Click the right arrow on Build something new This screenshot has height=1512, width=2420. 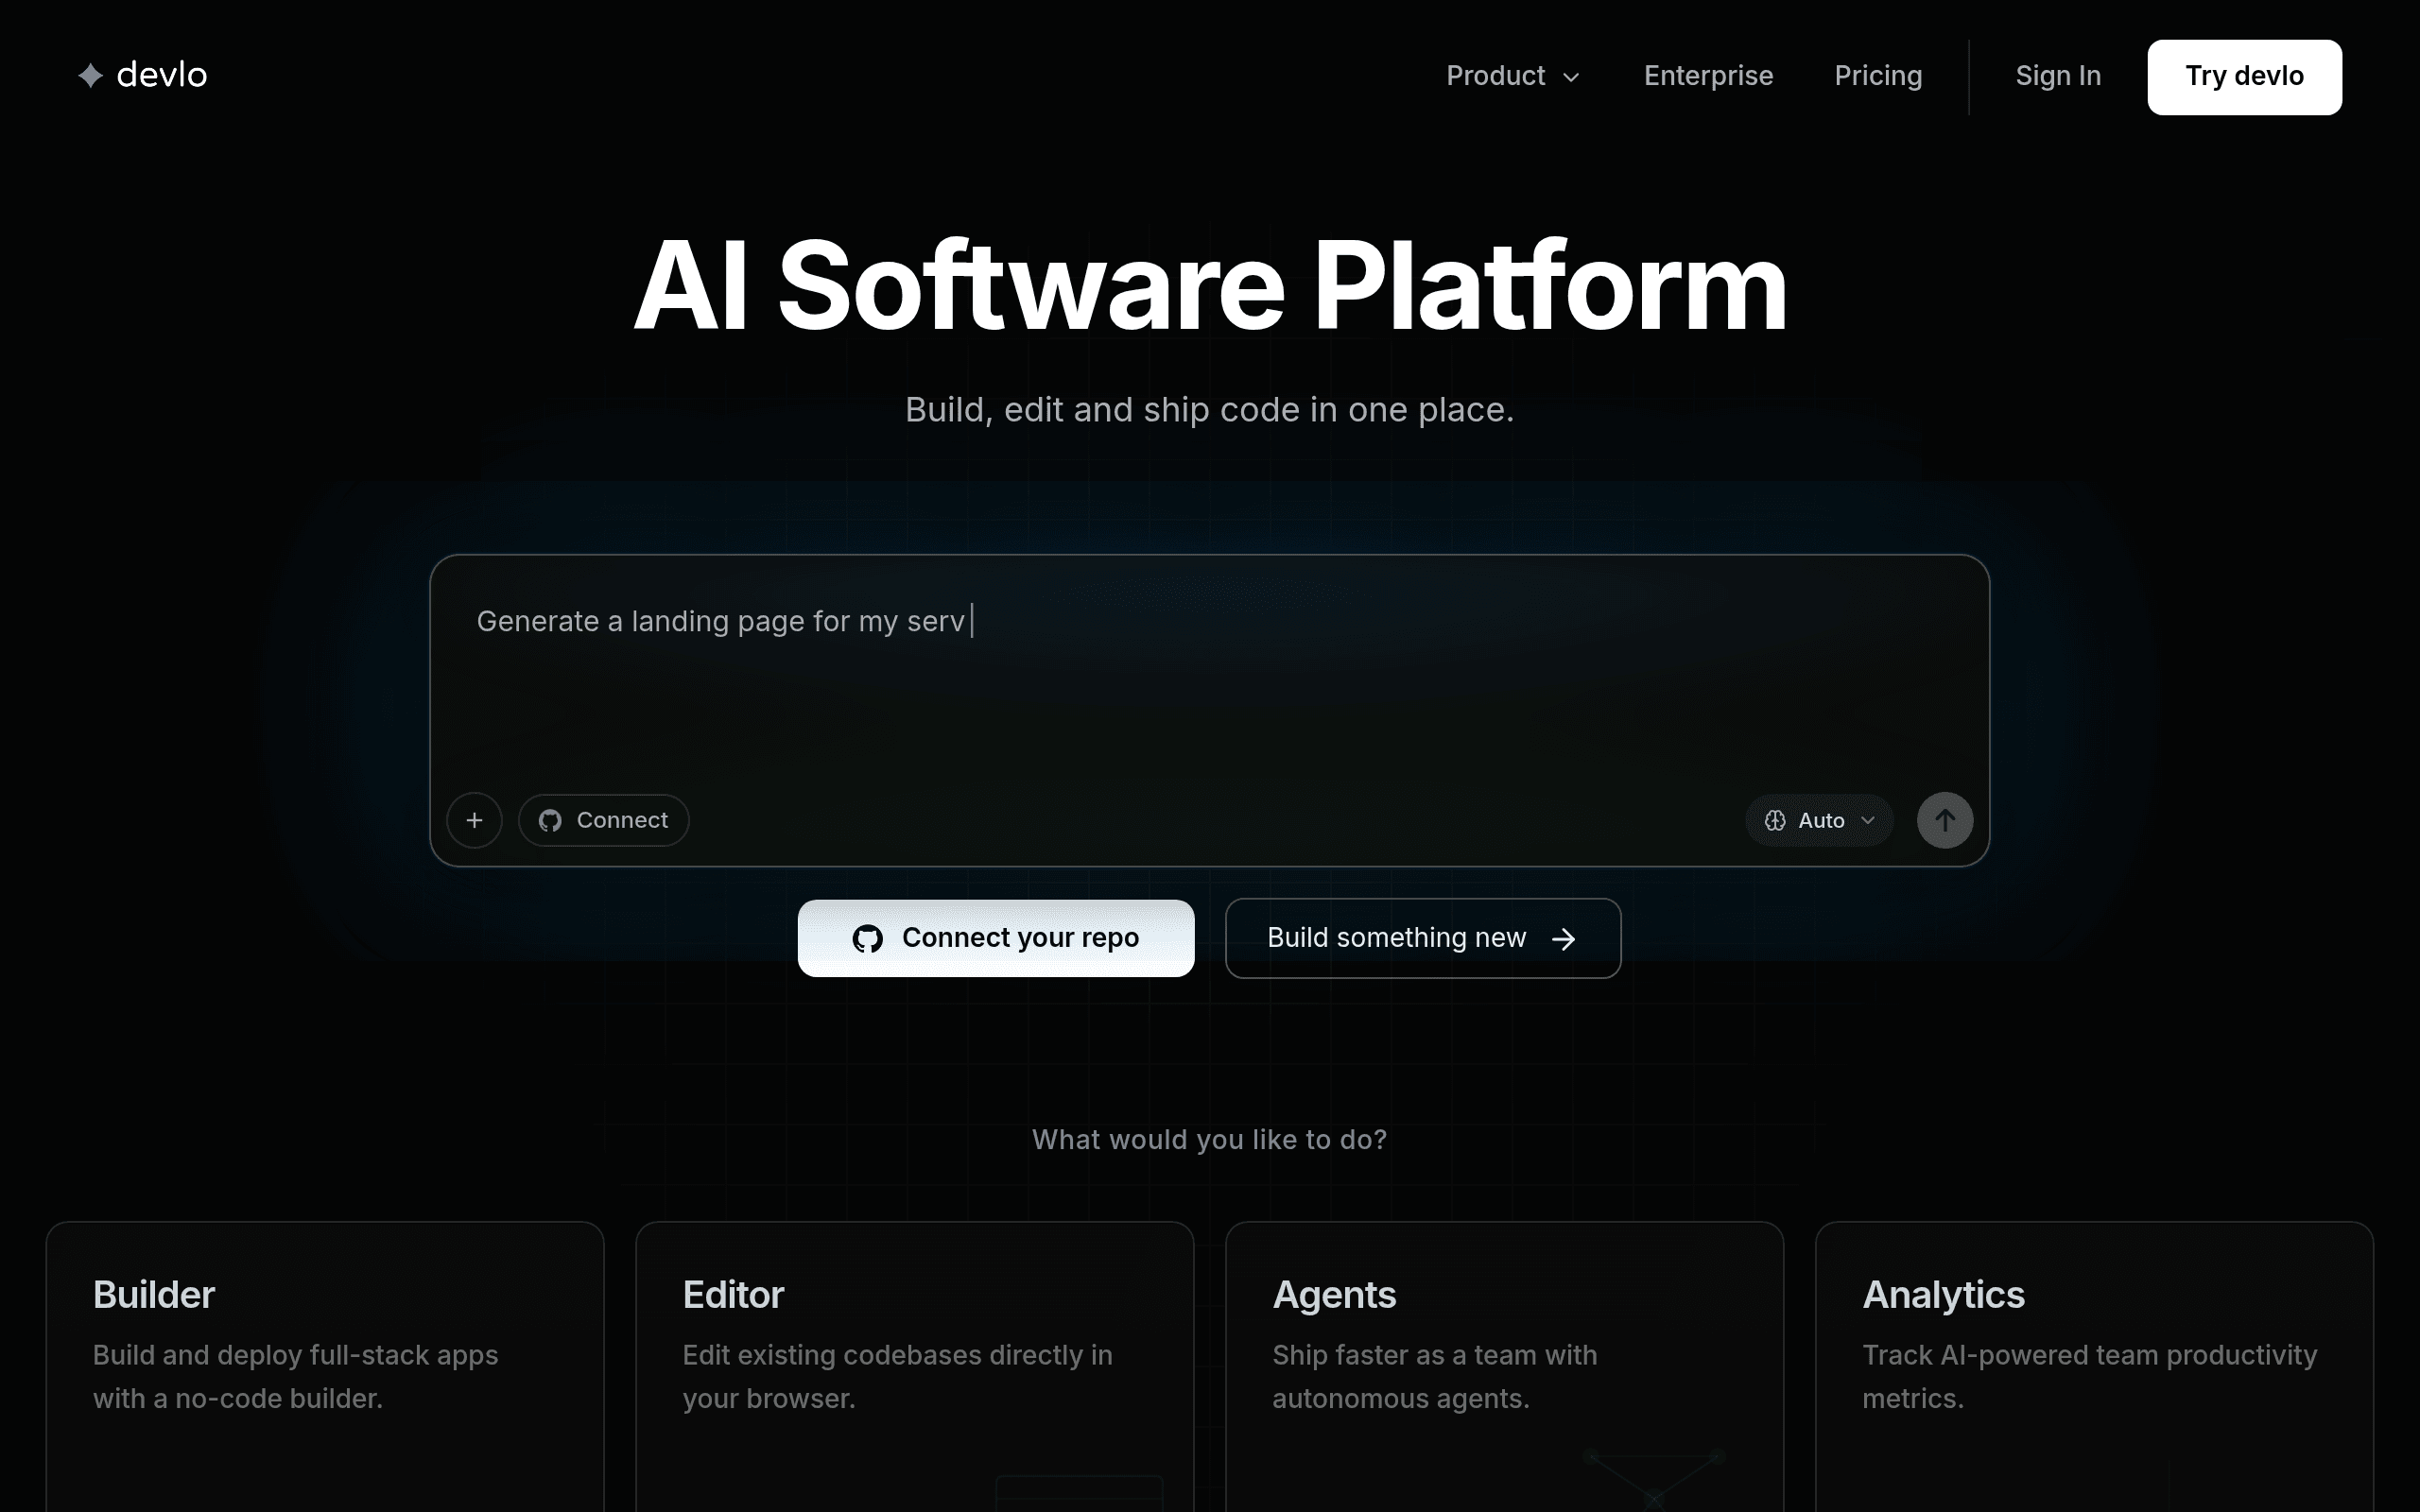click(1563, 938)
